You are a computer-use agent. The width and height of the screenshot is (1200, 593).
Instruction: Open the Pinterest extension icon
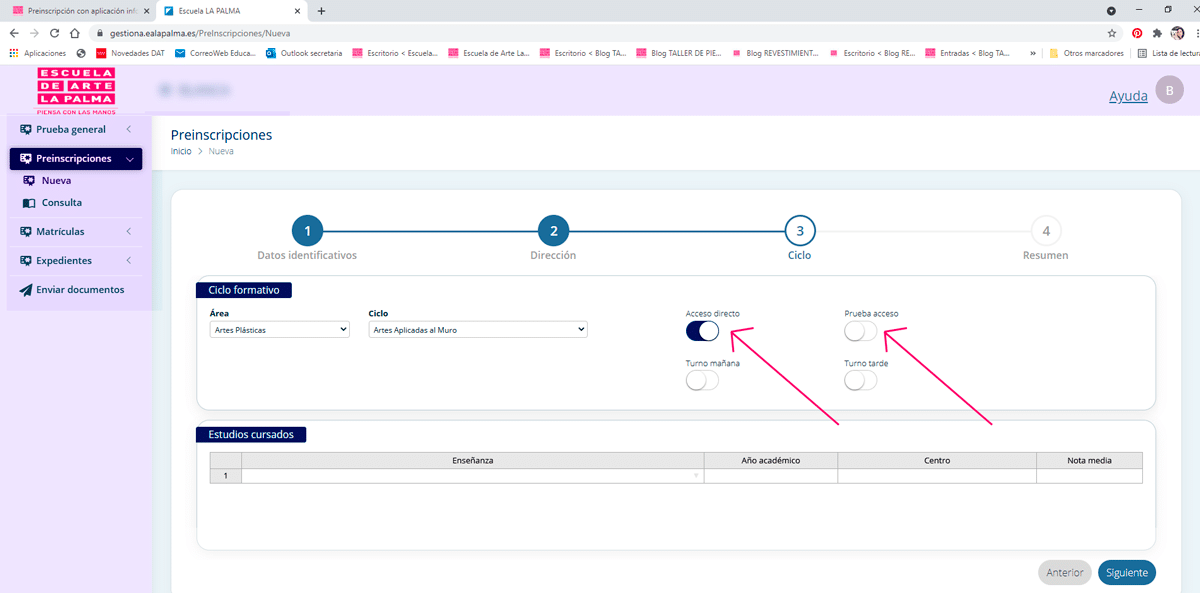coord(1137,33)
